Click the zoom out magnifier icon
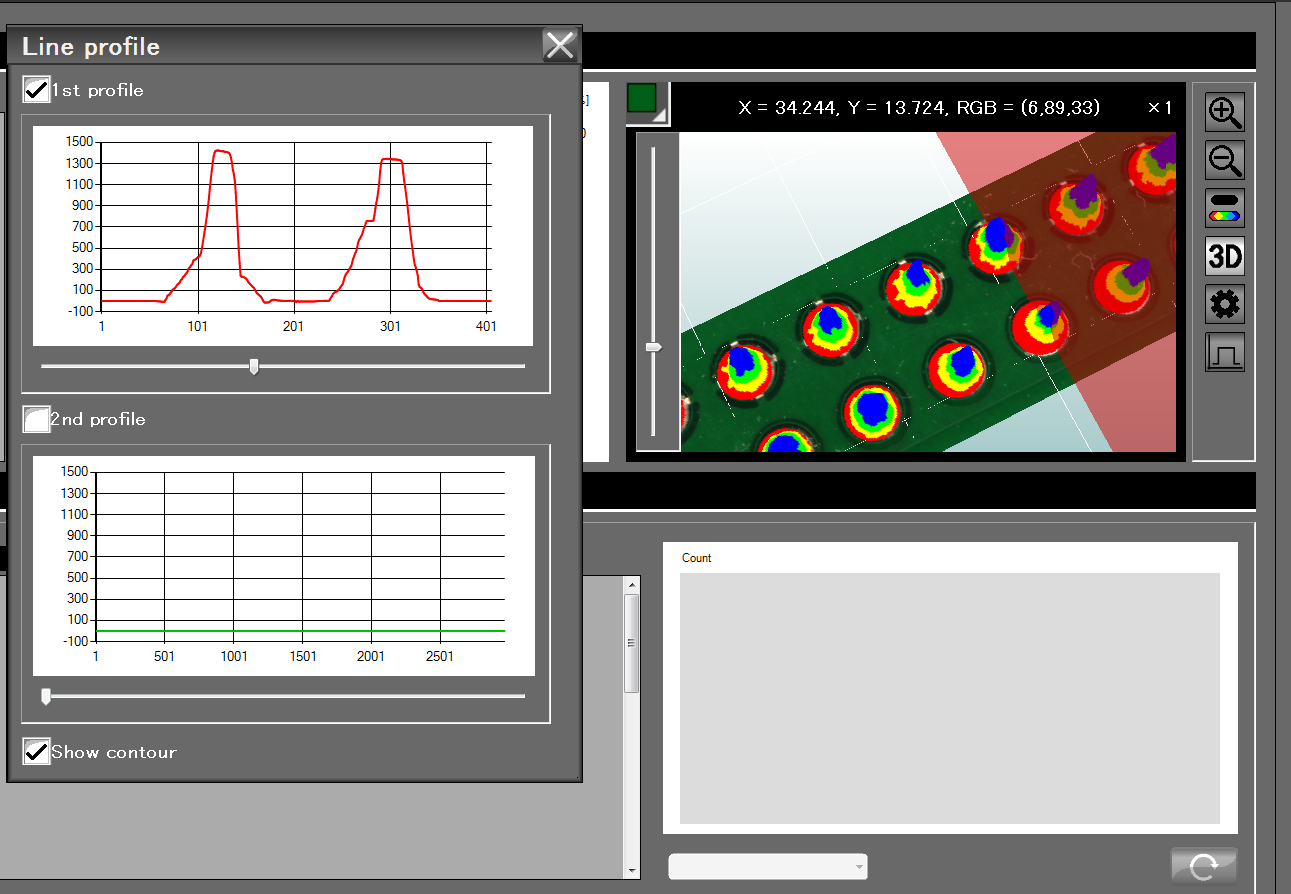The image size is (1291, 894). tap(1225, 159)
